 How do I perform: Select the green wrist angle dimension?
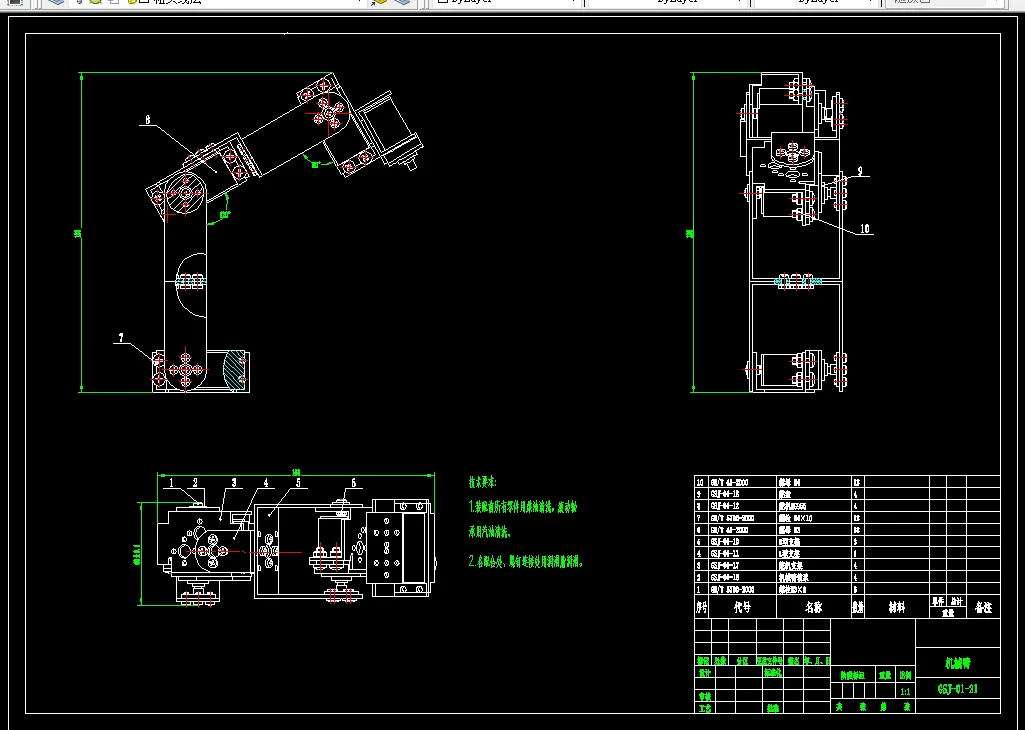click(x=315, y=164)
